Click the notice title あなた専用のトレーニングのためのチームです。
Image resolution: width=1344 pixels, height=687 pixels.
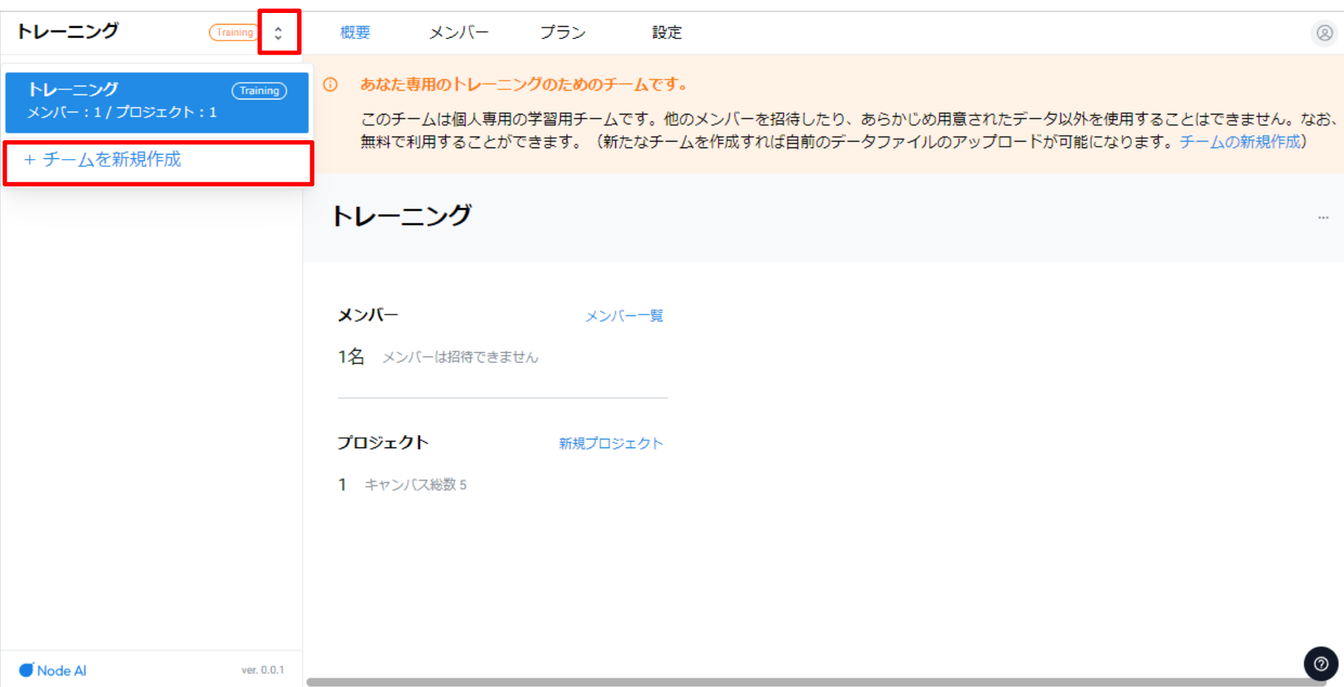[x=524, y=85]
